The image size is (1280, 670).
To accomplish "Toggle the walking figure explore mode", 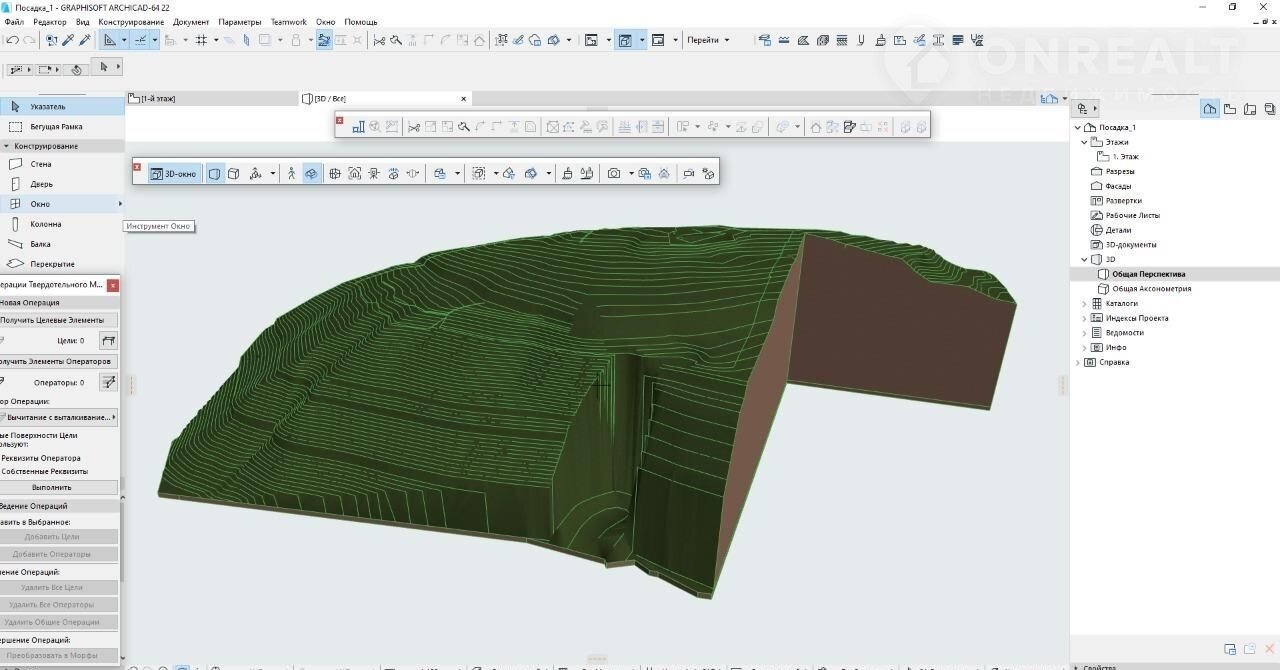I will pyautogui.click(x=291, y=173).
